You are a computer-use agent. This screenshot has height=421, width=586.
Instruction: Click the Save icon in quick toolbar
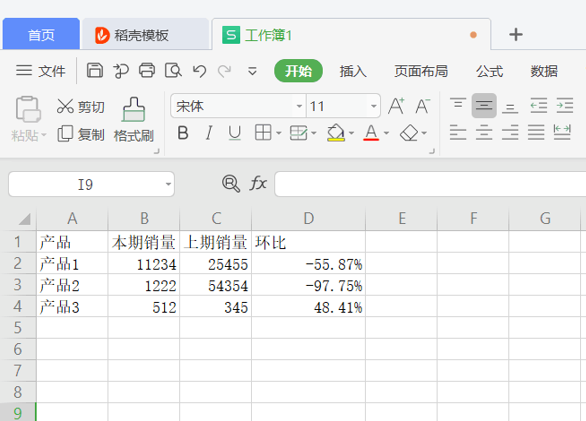tap(95, 70)
